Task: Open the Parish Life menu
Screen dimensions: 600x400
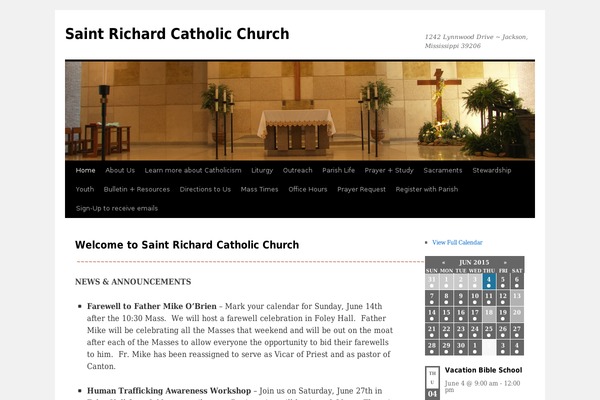Action: [x=338, y=170]
